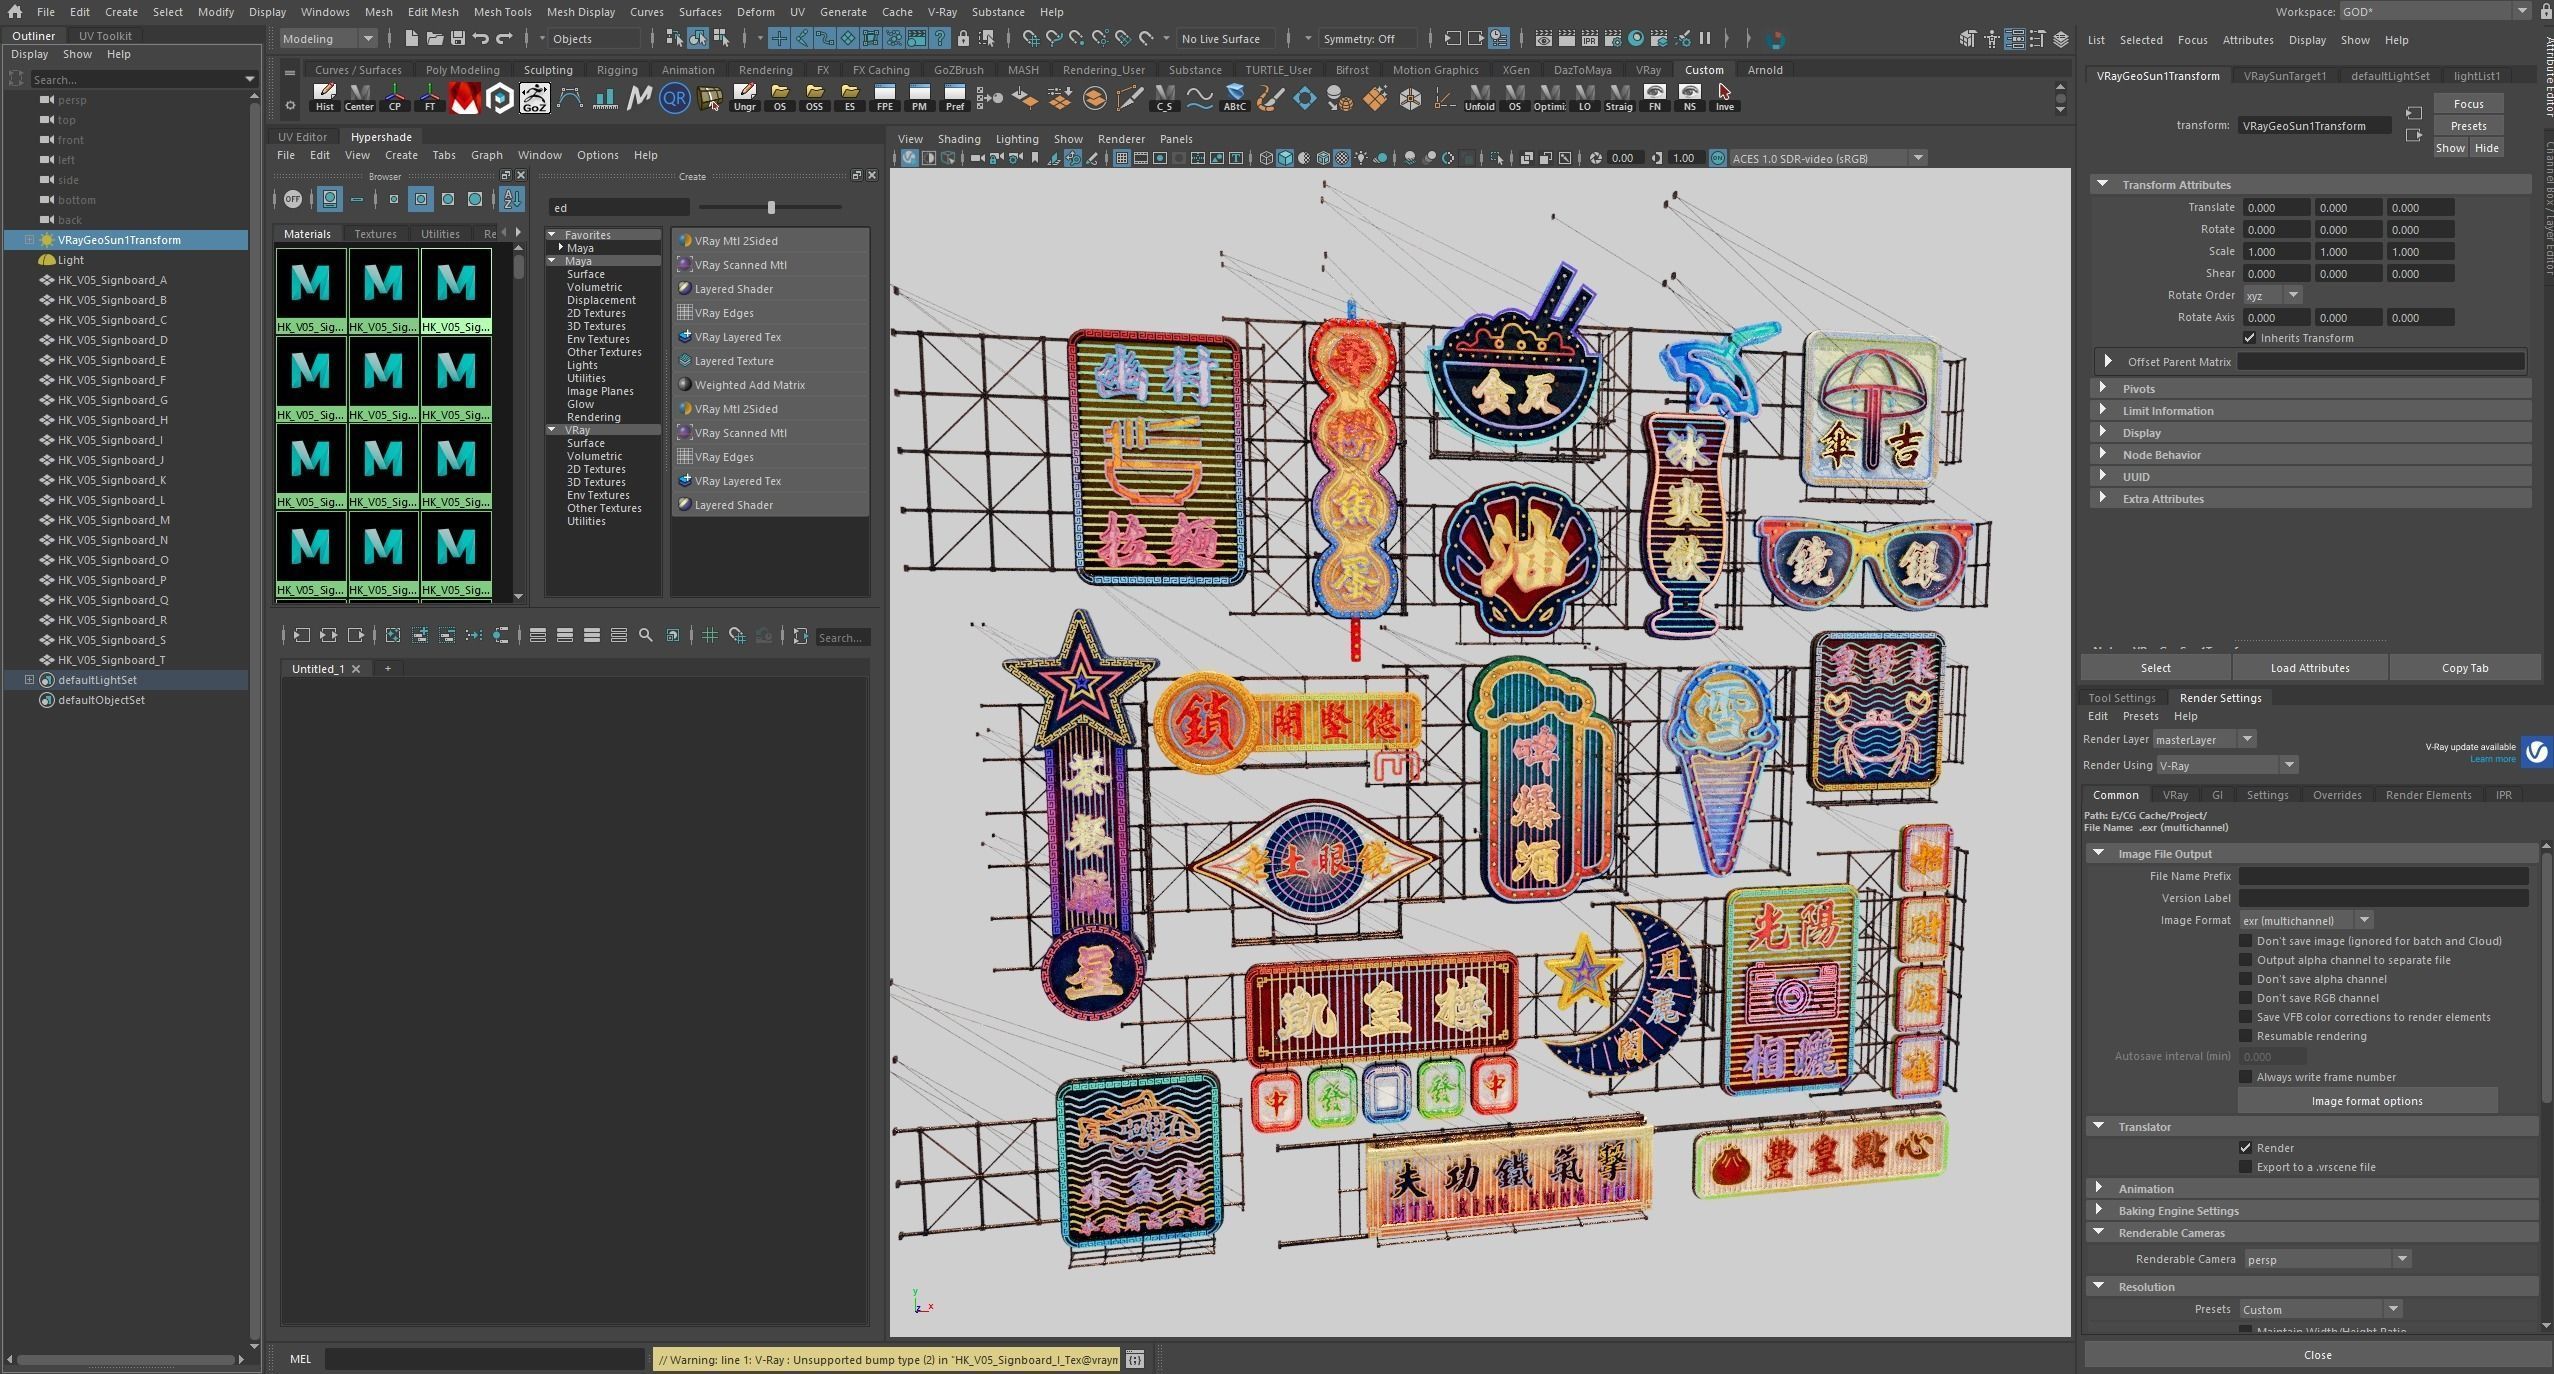Click the save scene icon
This screenshot has width=2554, height=1374.
(457, 39)
